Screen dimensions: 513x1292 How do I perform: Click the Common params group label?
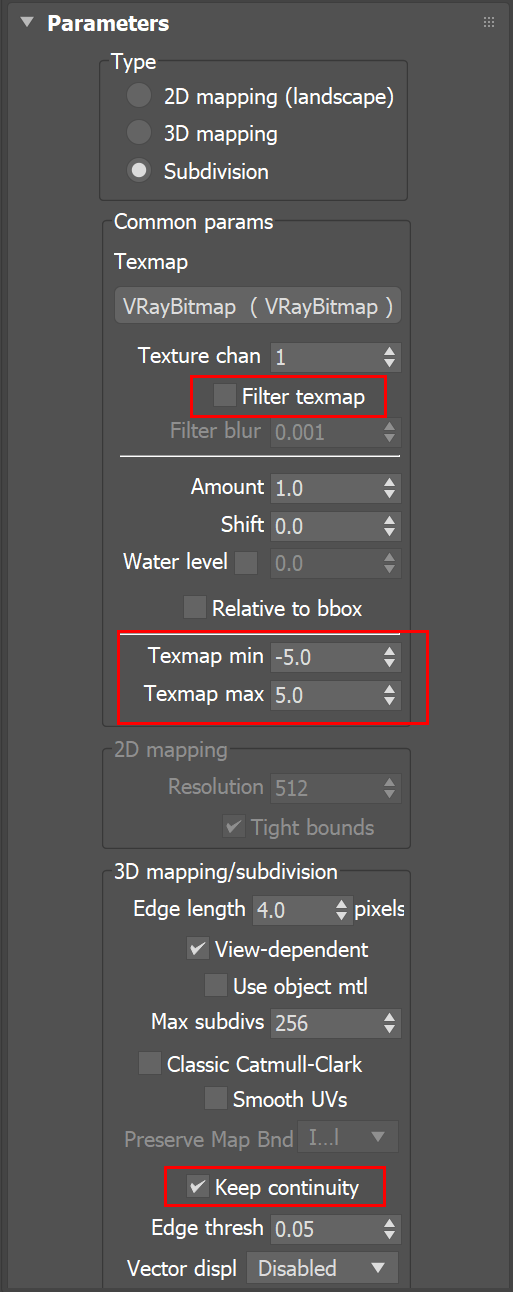click(x=194, y=221)
